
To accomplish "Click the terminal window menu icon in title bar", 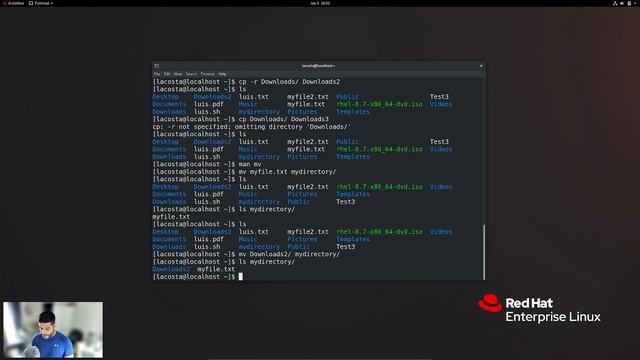I will point(157,66).
